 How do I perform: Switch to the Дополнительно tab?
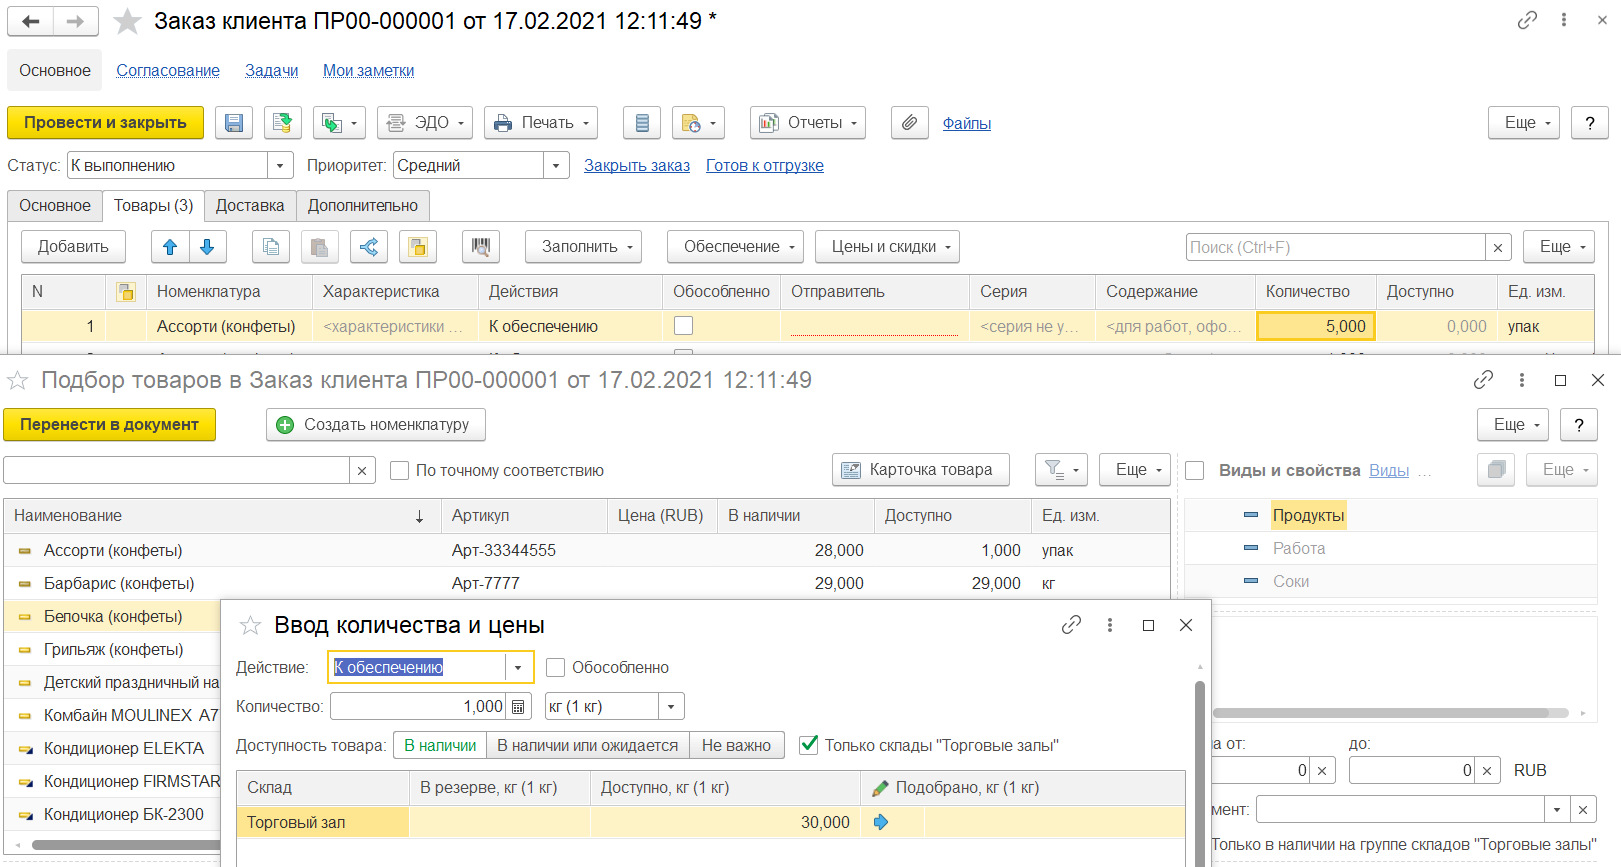363,205
